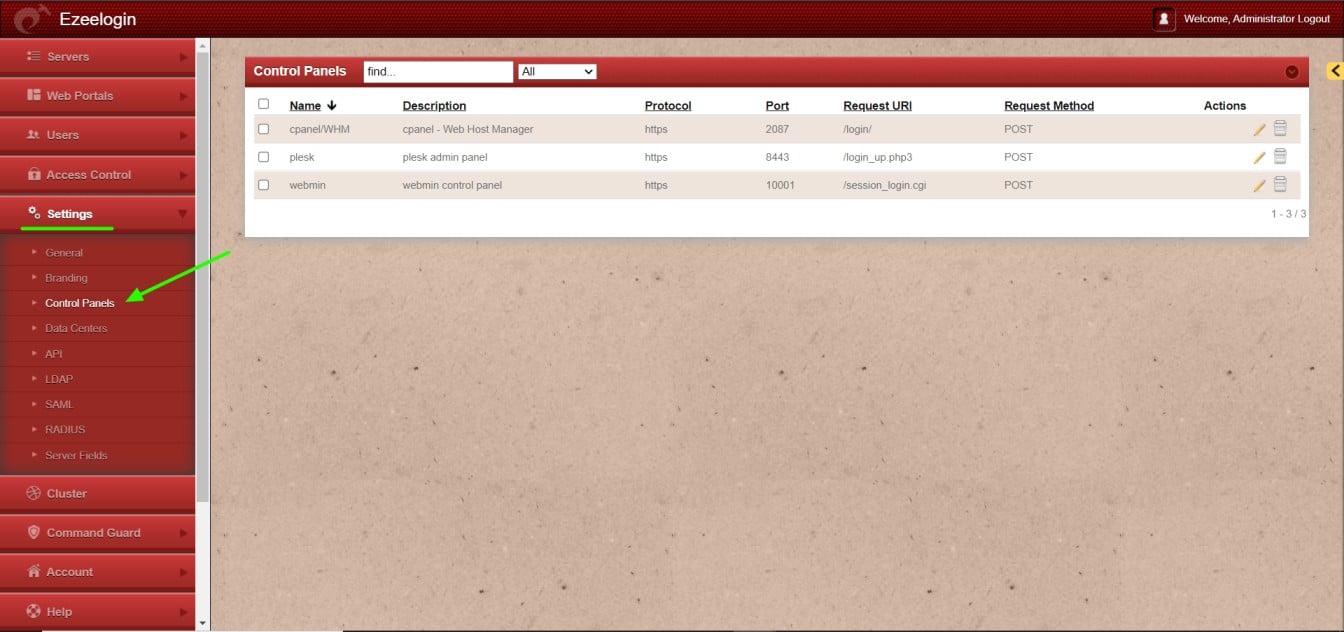1344x632 pixels.
Task: Sort by the Description column
Action: coord(434,106)
